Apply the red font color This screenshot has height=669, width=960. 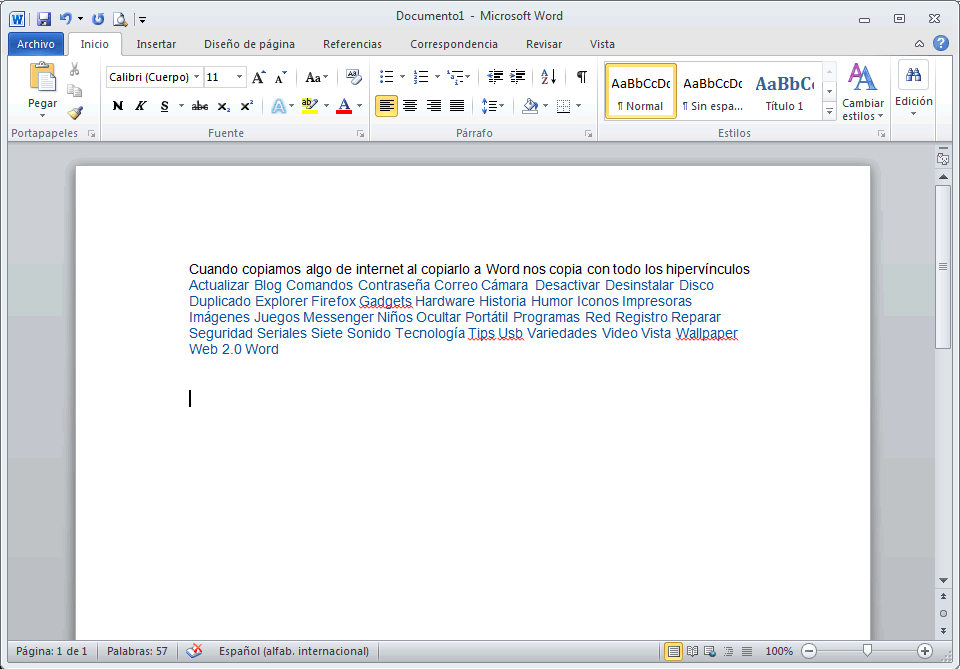pos(344,106)
